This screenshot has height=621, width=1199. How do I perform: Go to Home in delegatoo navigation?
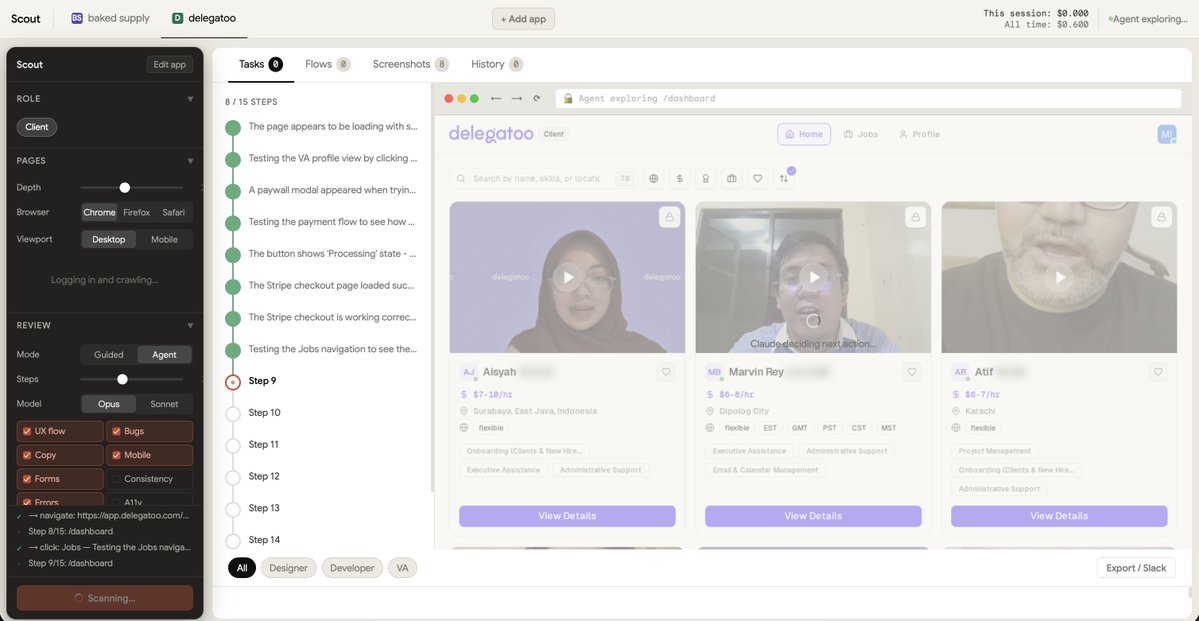[x=804, y=134]
